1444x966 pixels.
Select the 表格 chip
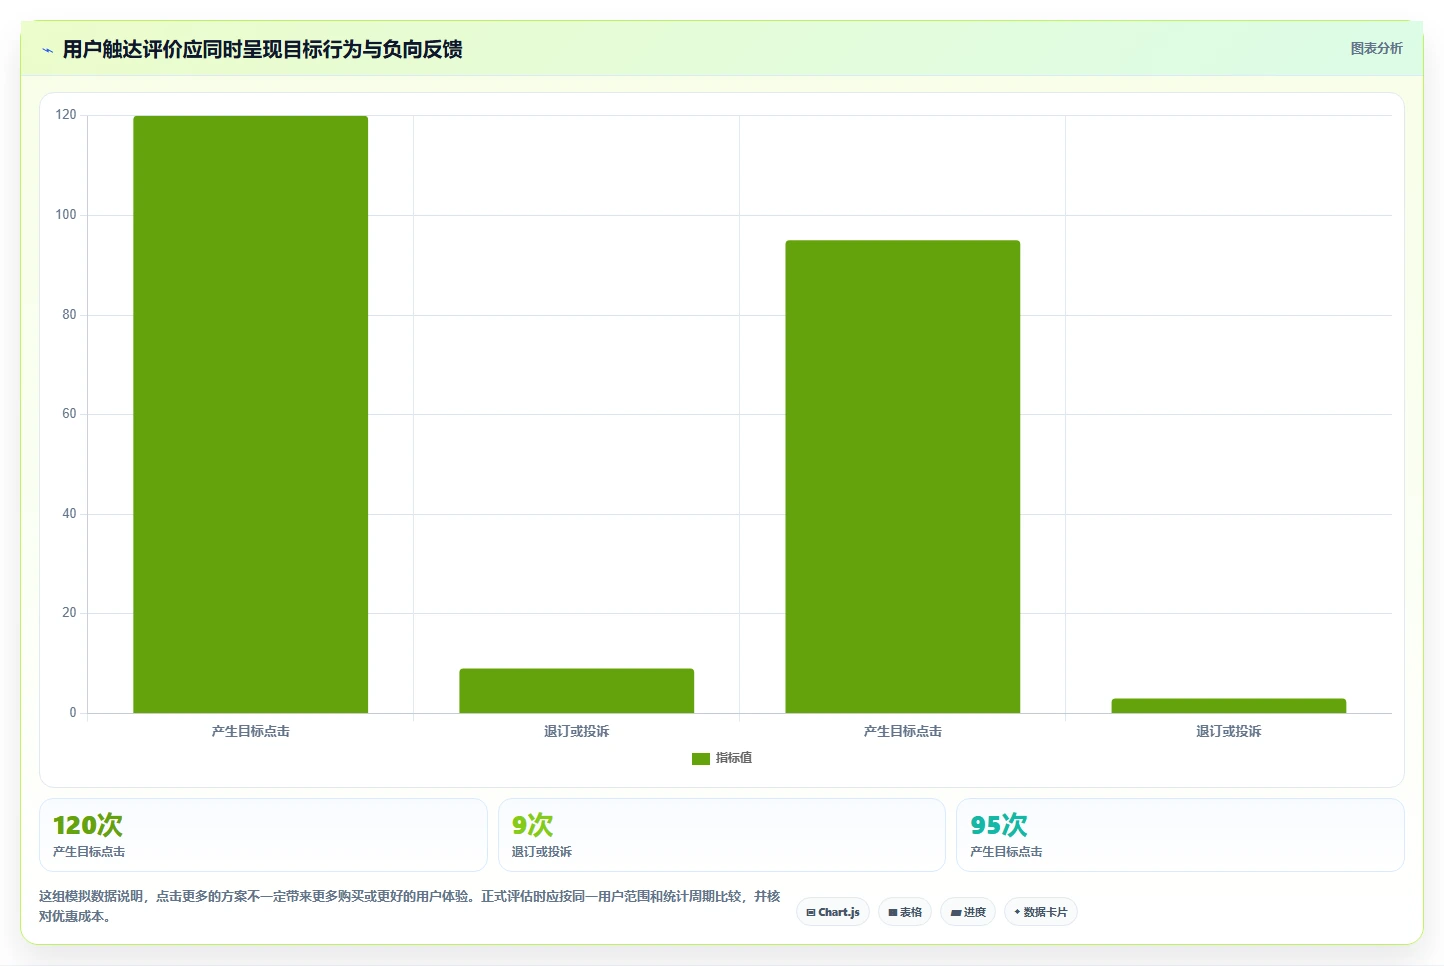pyautogui.click(x=905, y=912)
